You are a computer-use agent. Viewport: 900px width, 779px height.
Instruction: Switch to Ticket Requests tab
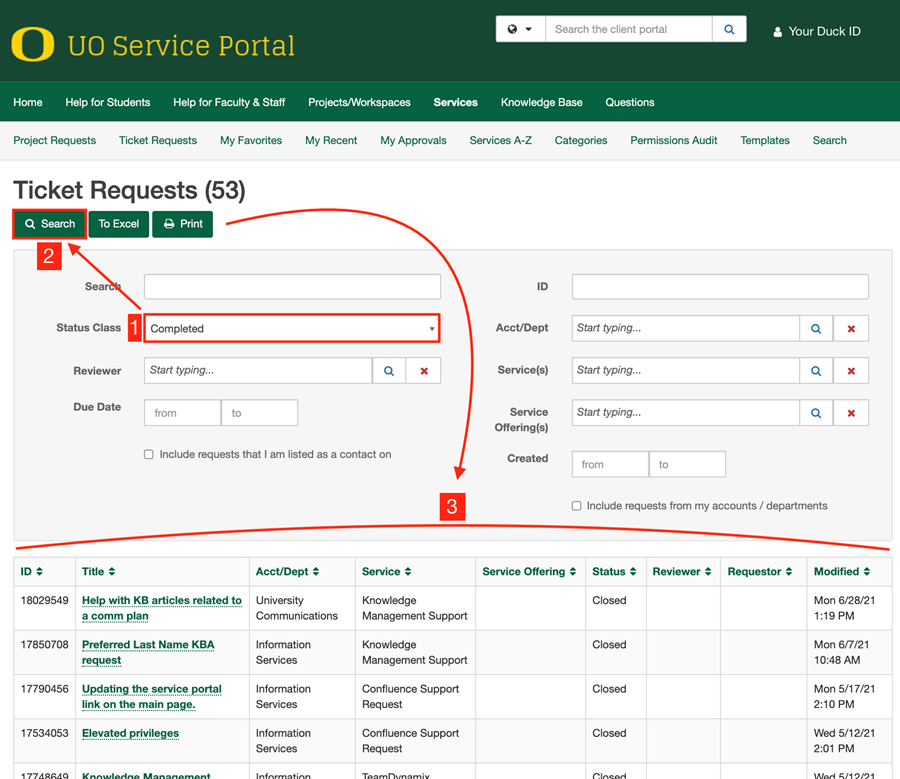(158, 141)
